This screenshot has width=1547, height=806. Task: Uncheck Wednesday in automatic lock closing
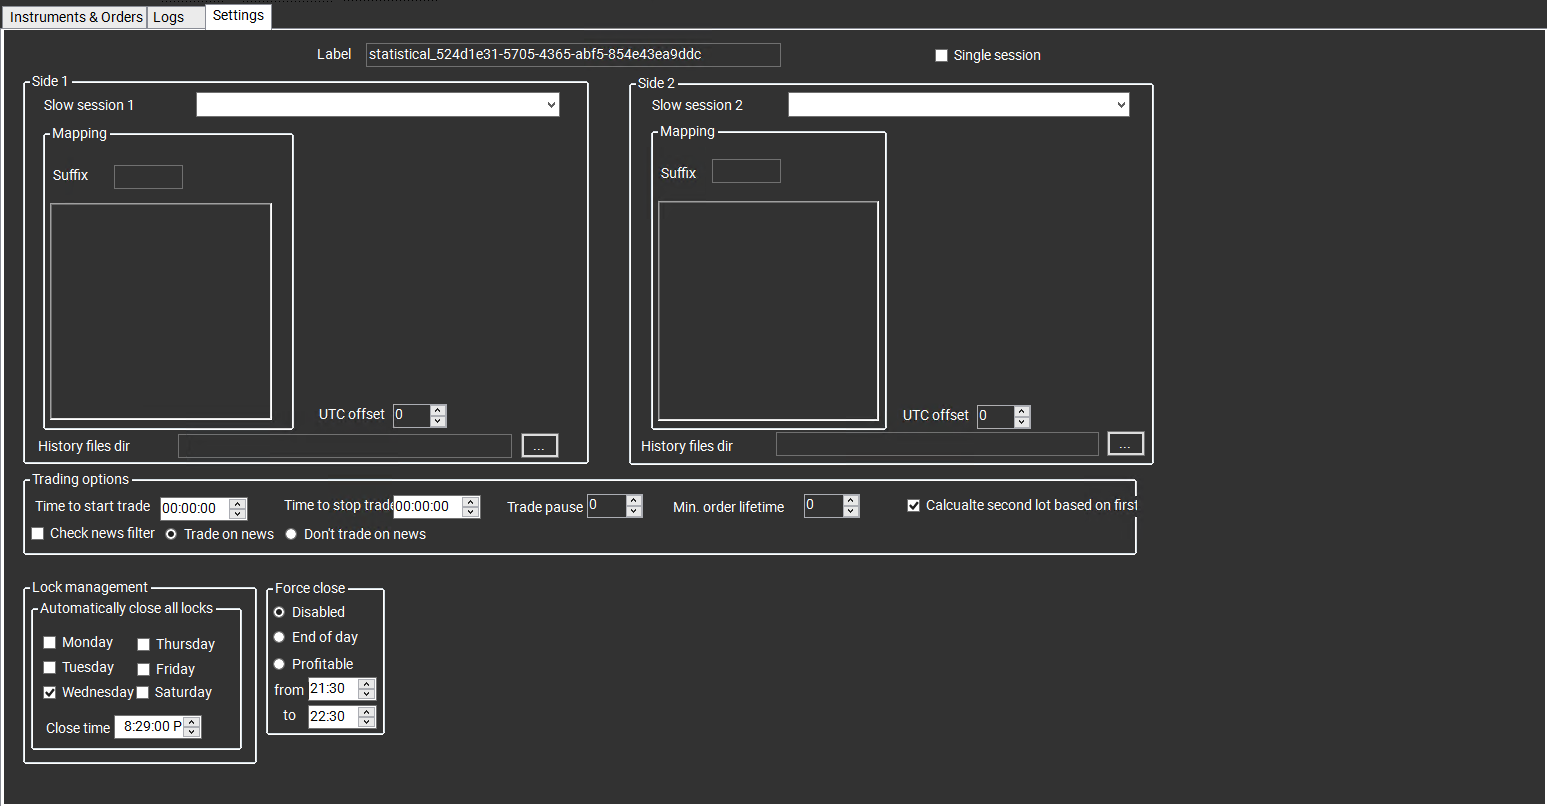coord(50,693)
